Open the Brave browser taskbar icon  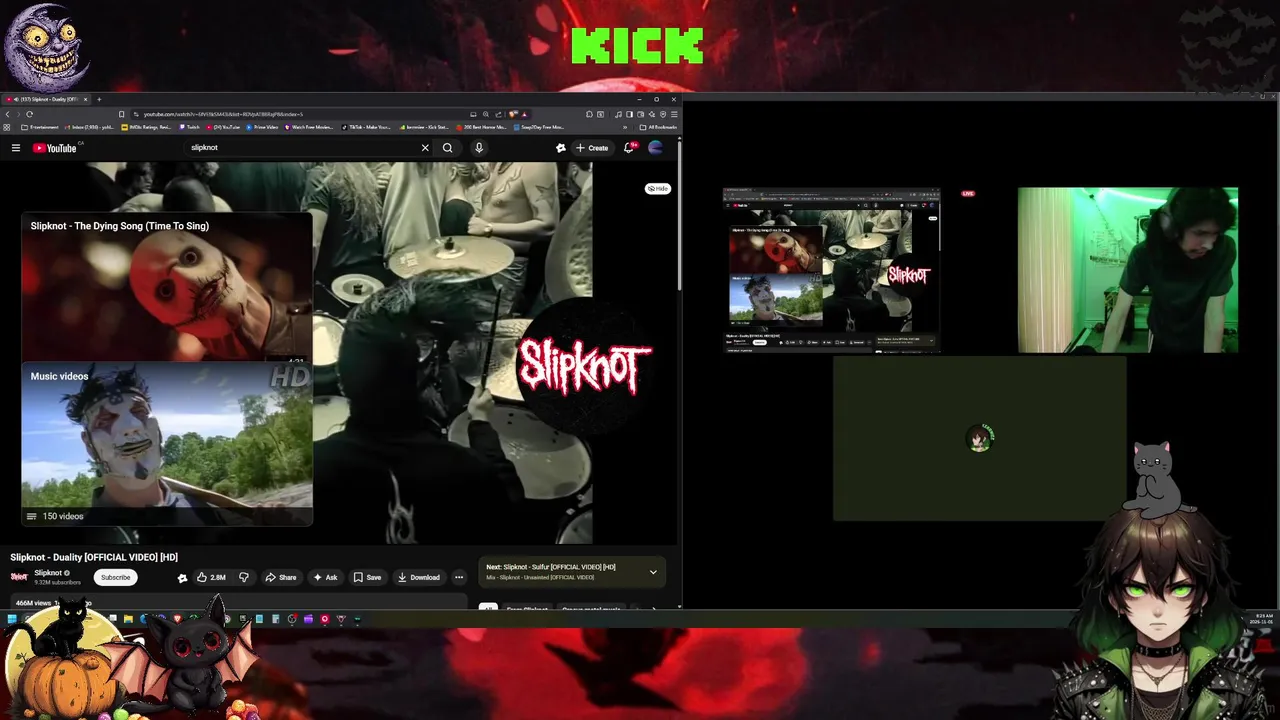pos(177,619)
